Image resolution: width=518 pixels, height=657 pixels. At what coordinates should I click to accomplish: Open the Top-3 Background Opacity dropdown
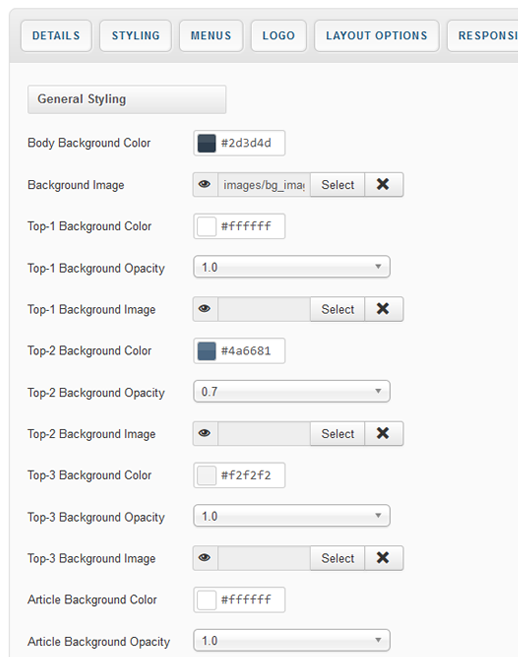tap(292, 516)
